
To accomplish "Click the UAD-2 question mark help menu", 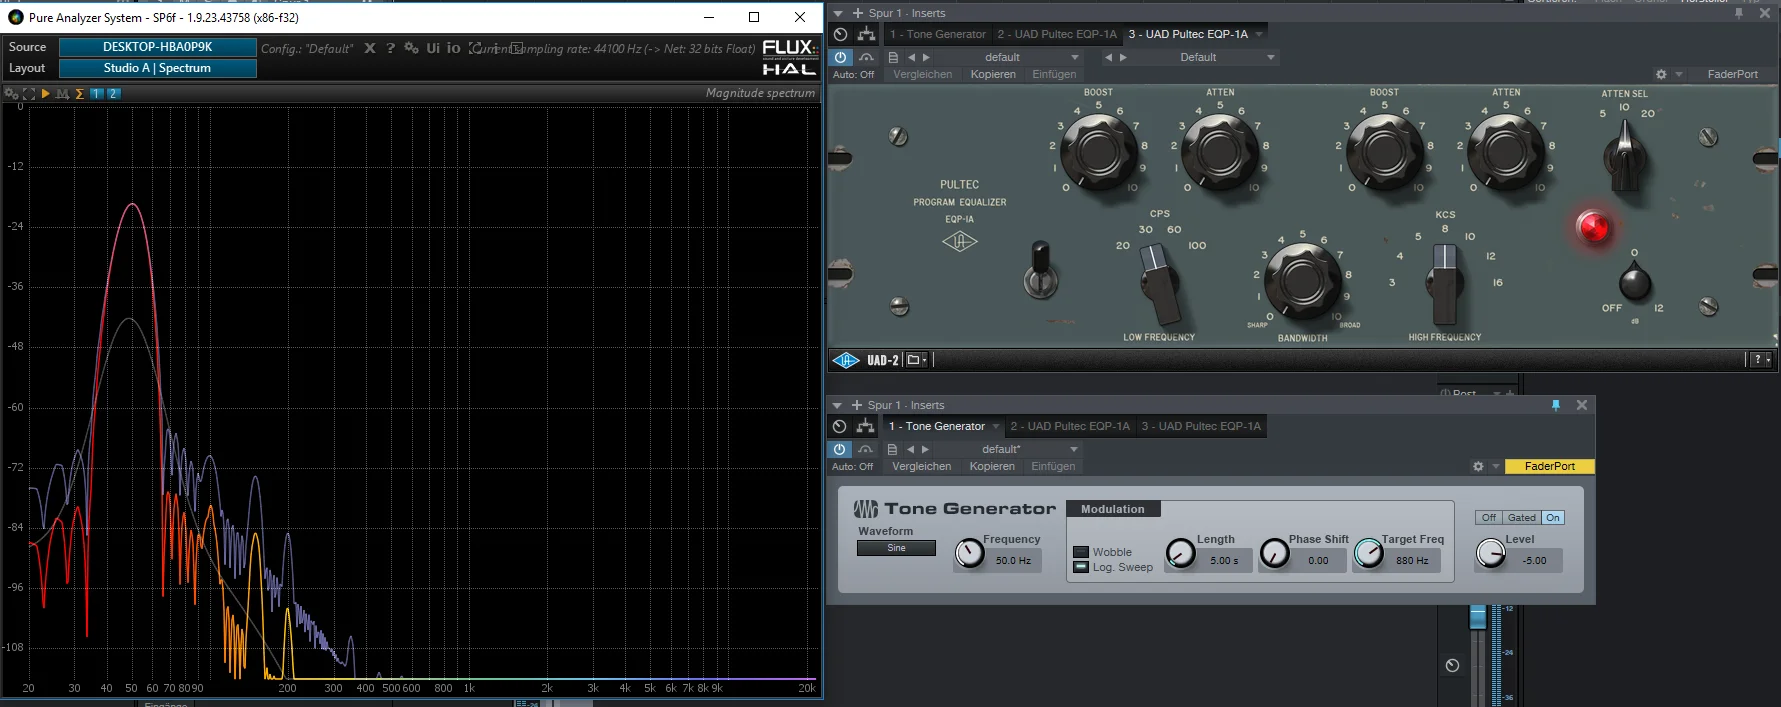I will [x=1759, y=360].
